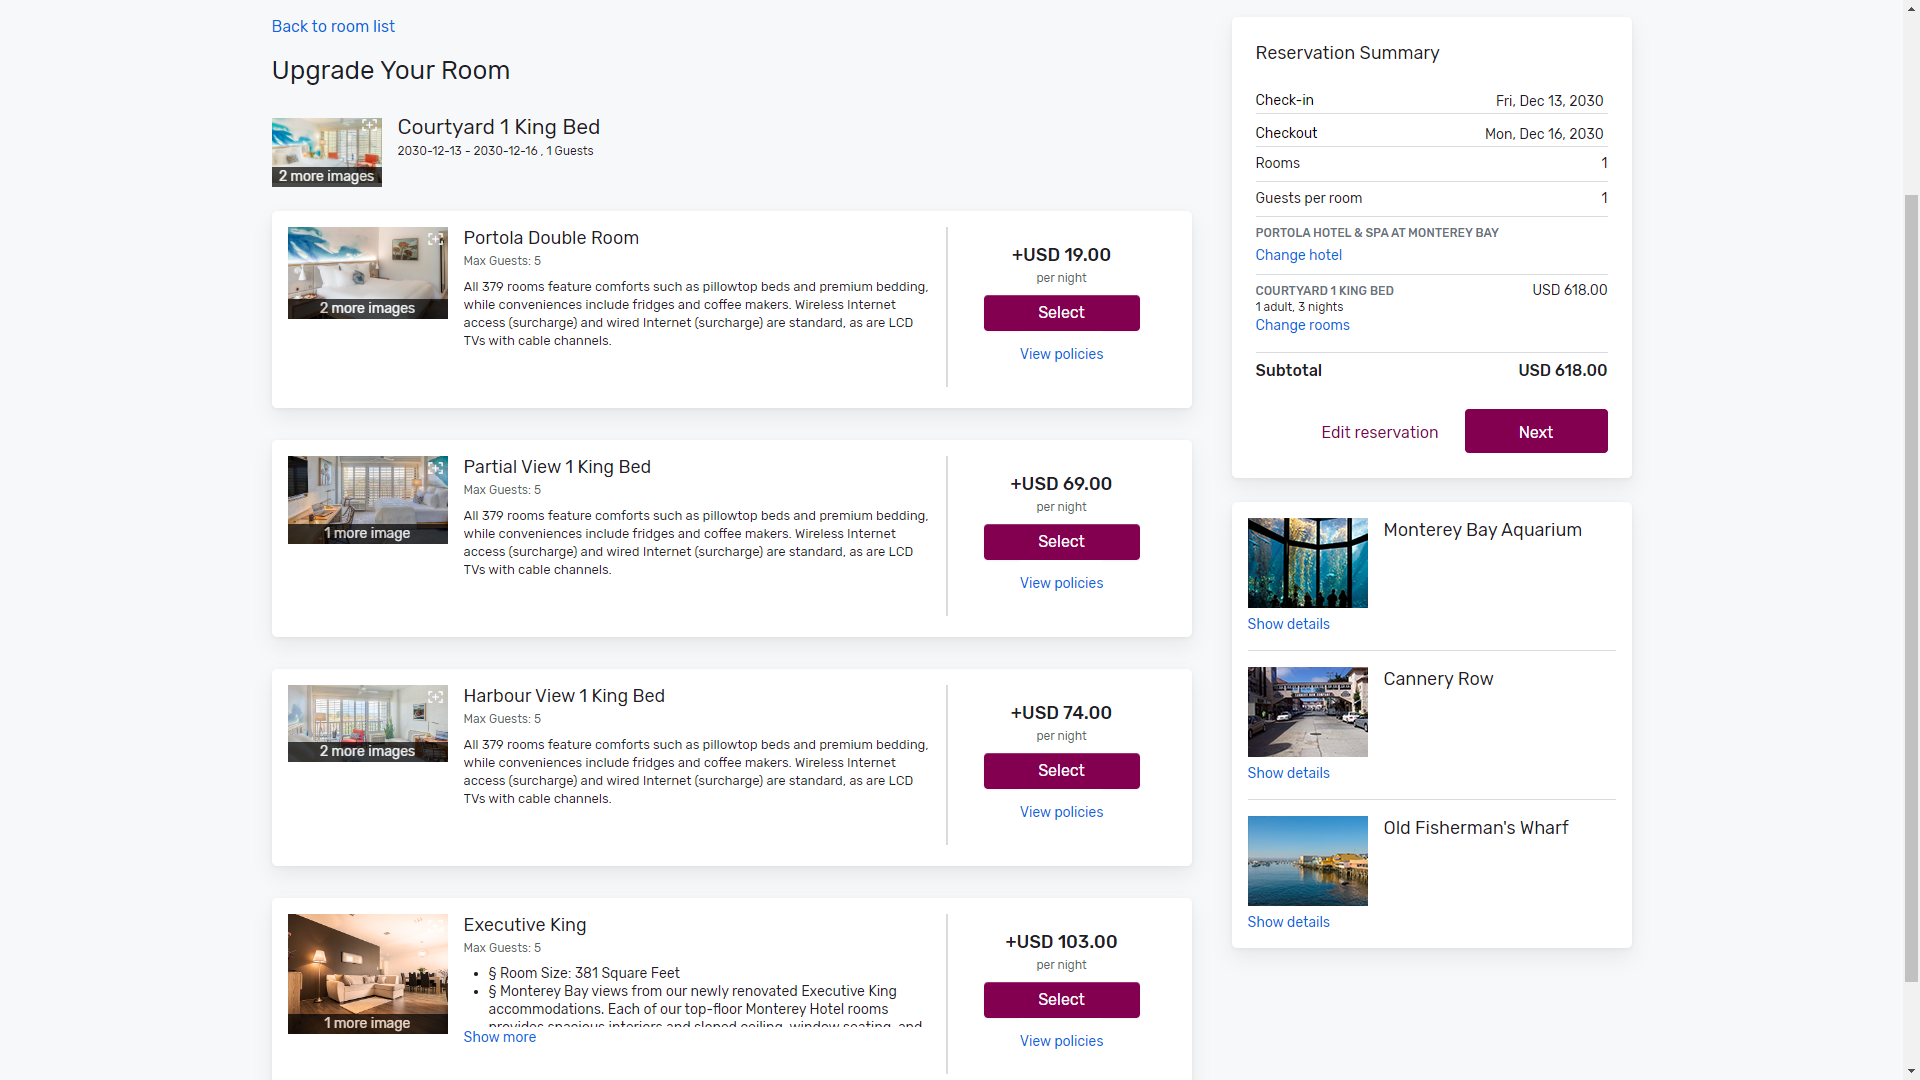This screenshot has height=1080, width=1920.
Task: Click the Change hotel link
Action: tap(1298, 255)
